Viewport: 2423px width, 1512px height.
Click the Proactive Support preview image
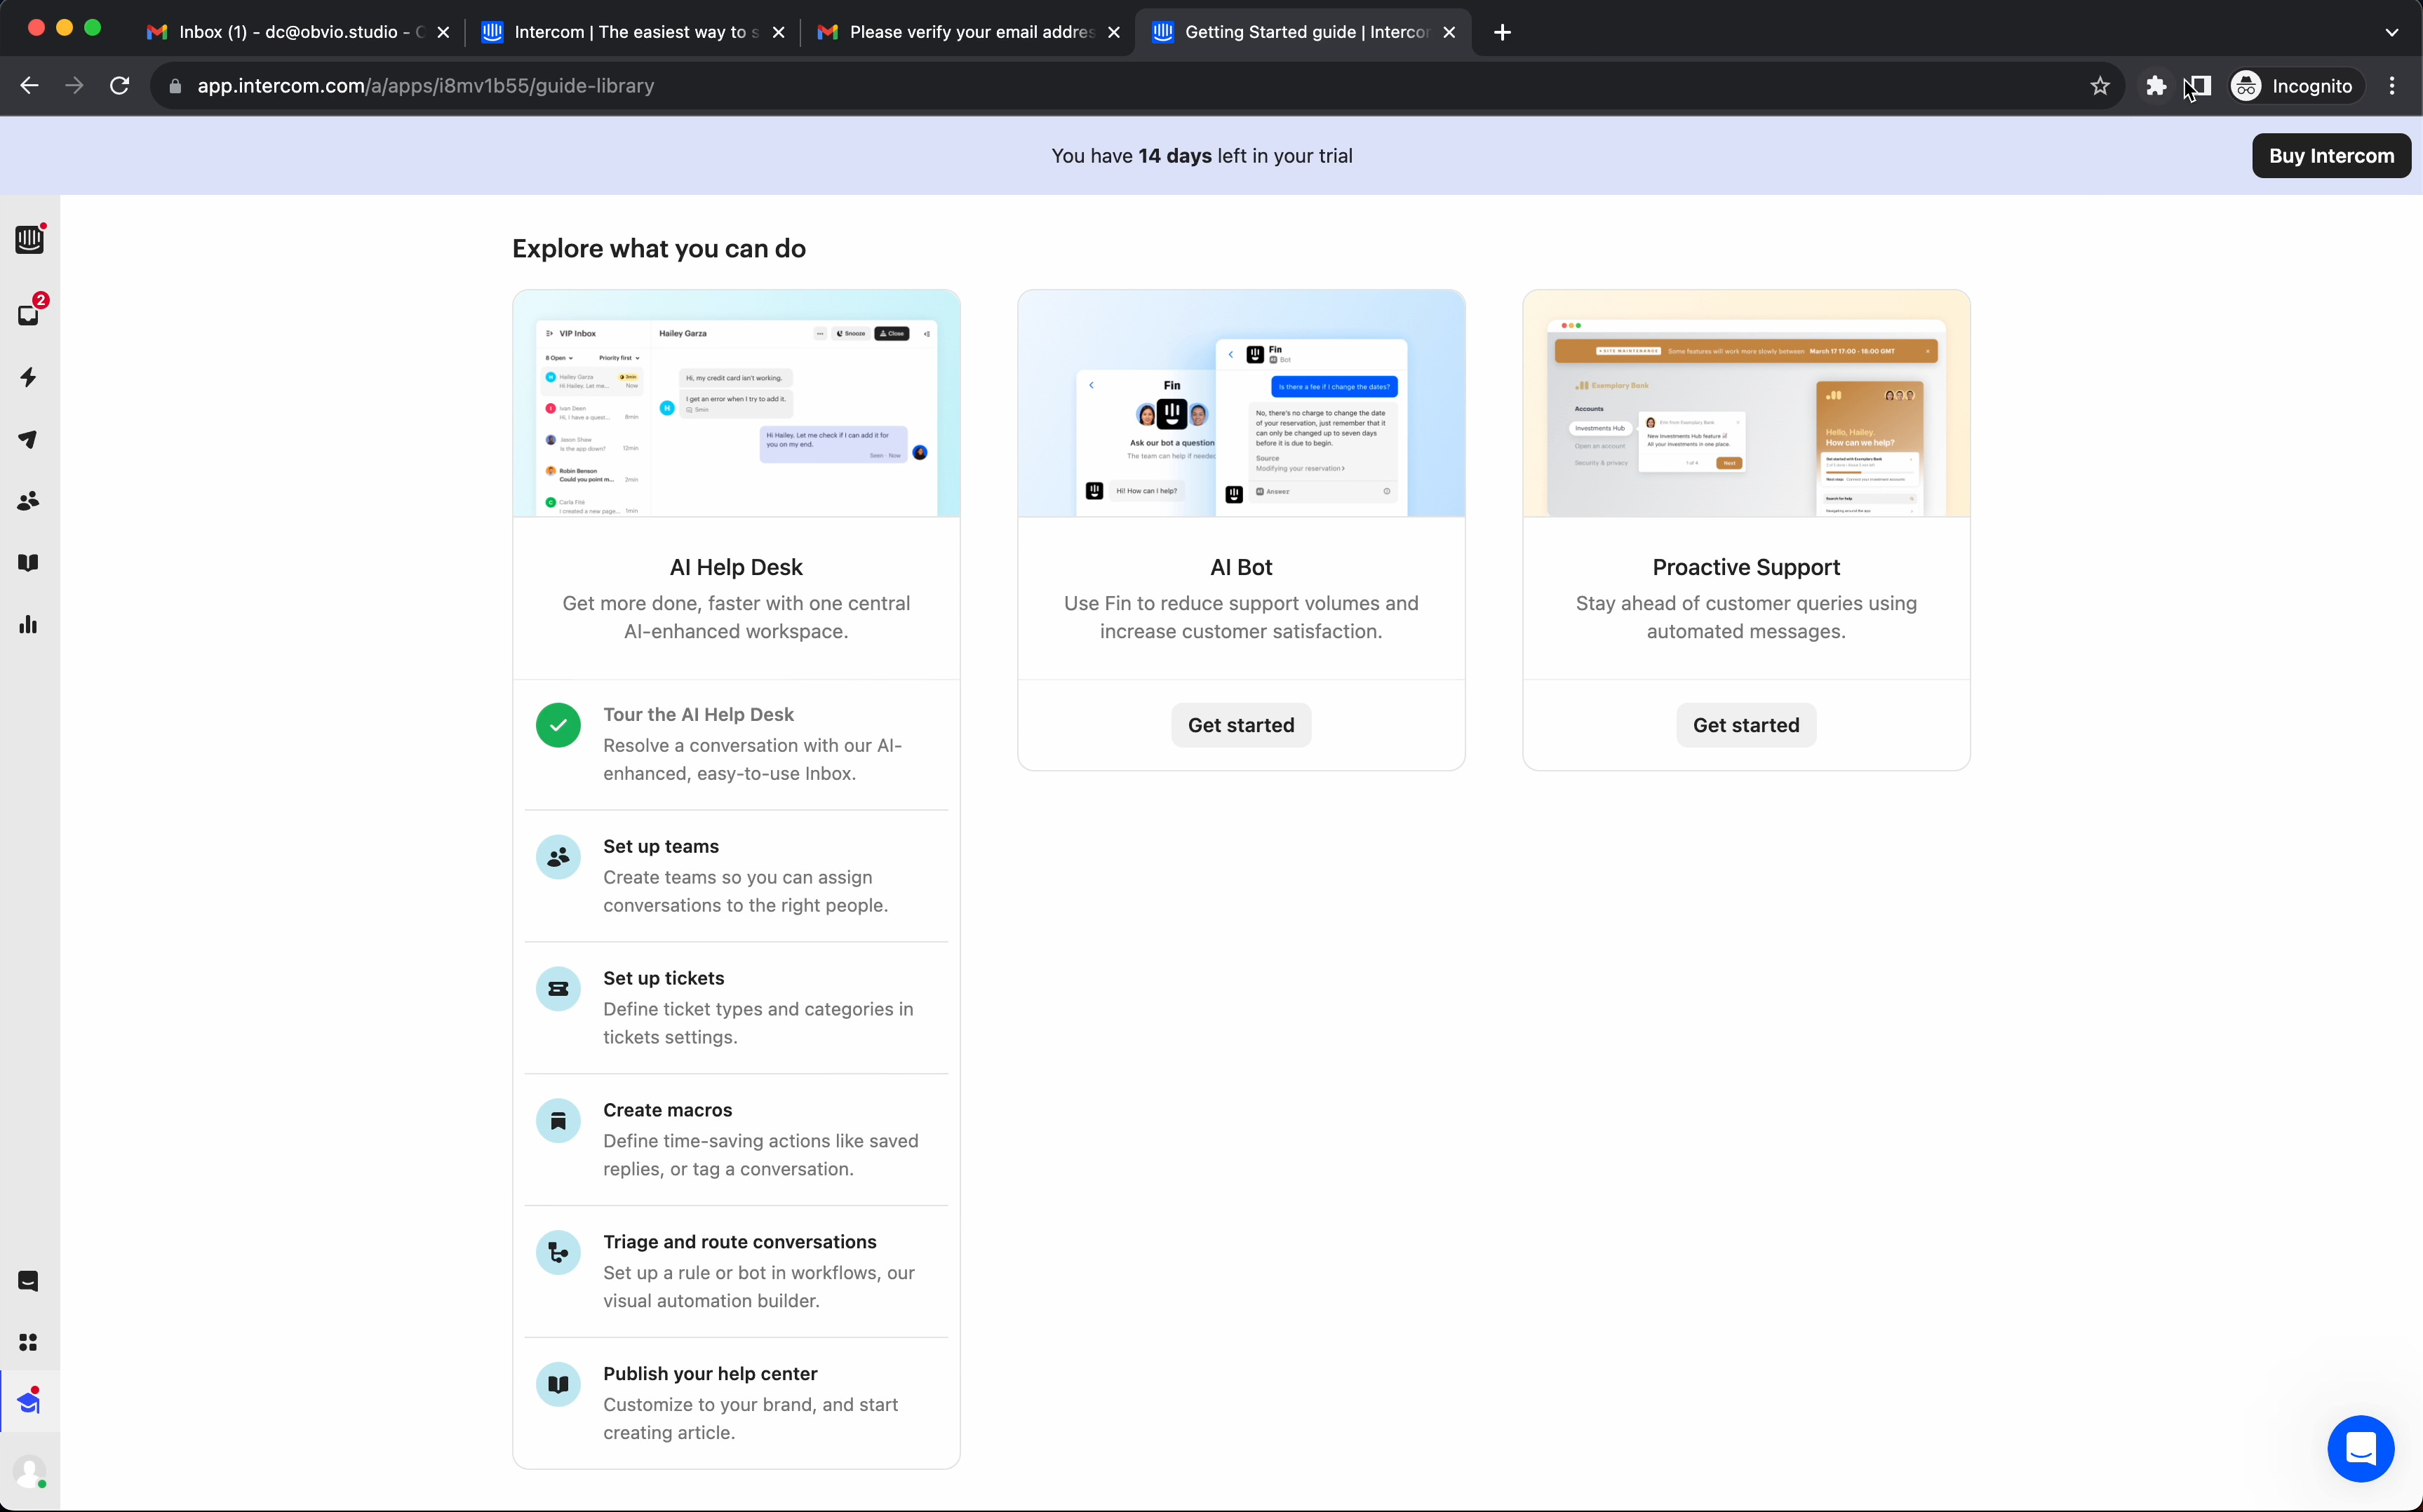(1745, 404)
